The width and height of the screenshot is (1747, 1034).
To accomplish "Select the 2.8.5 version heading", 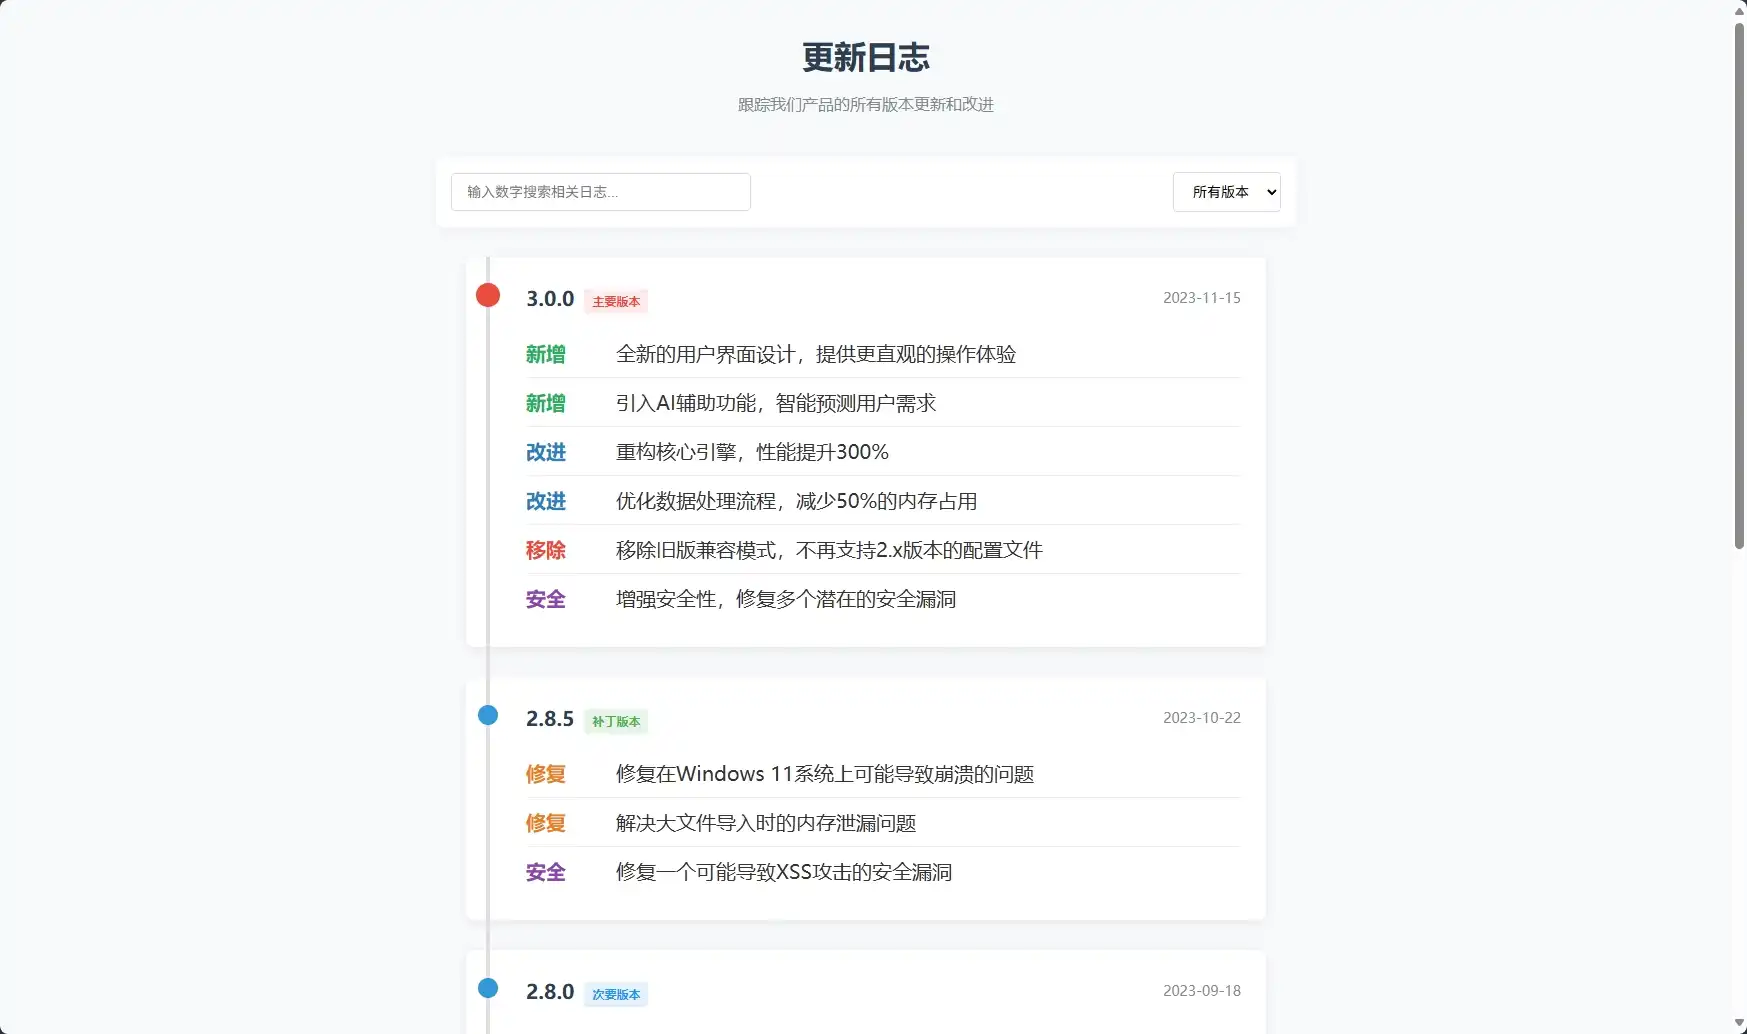I will (x=550, y=719).
